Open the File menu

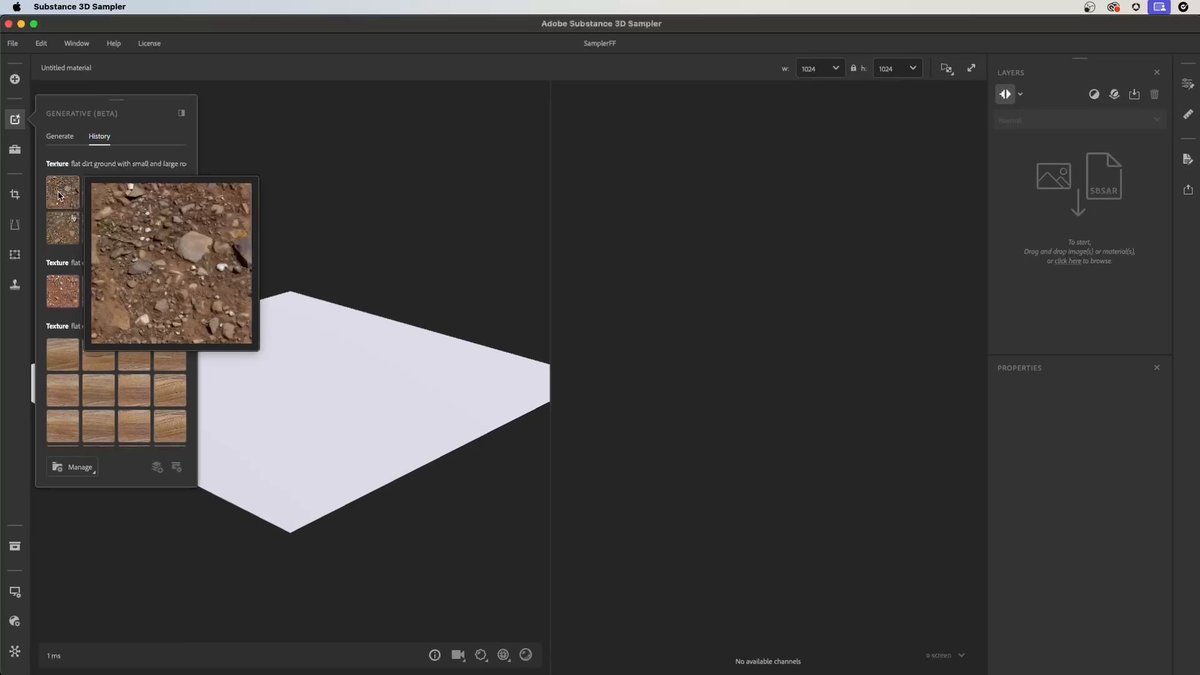(13, 43)
